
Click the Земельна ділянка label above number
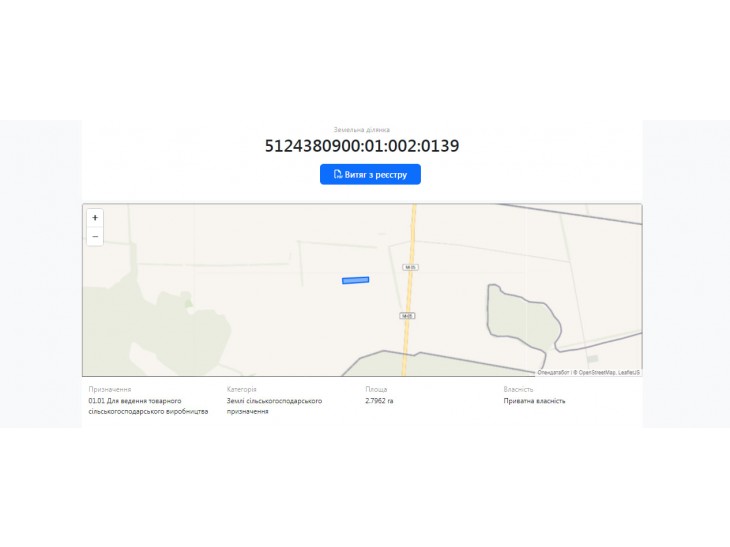click(362, 130)
